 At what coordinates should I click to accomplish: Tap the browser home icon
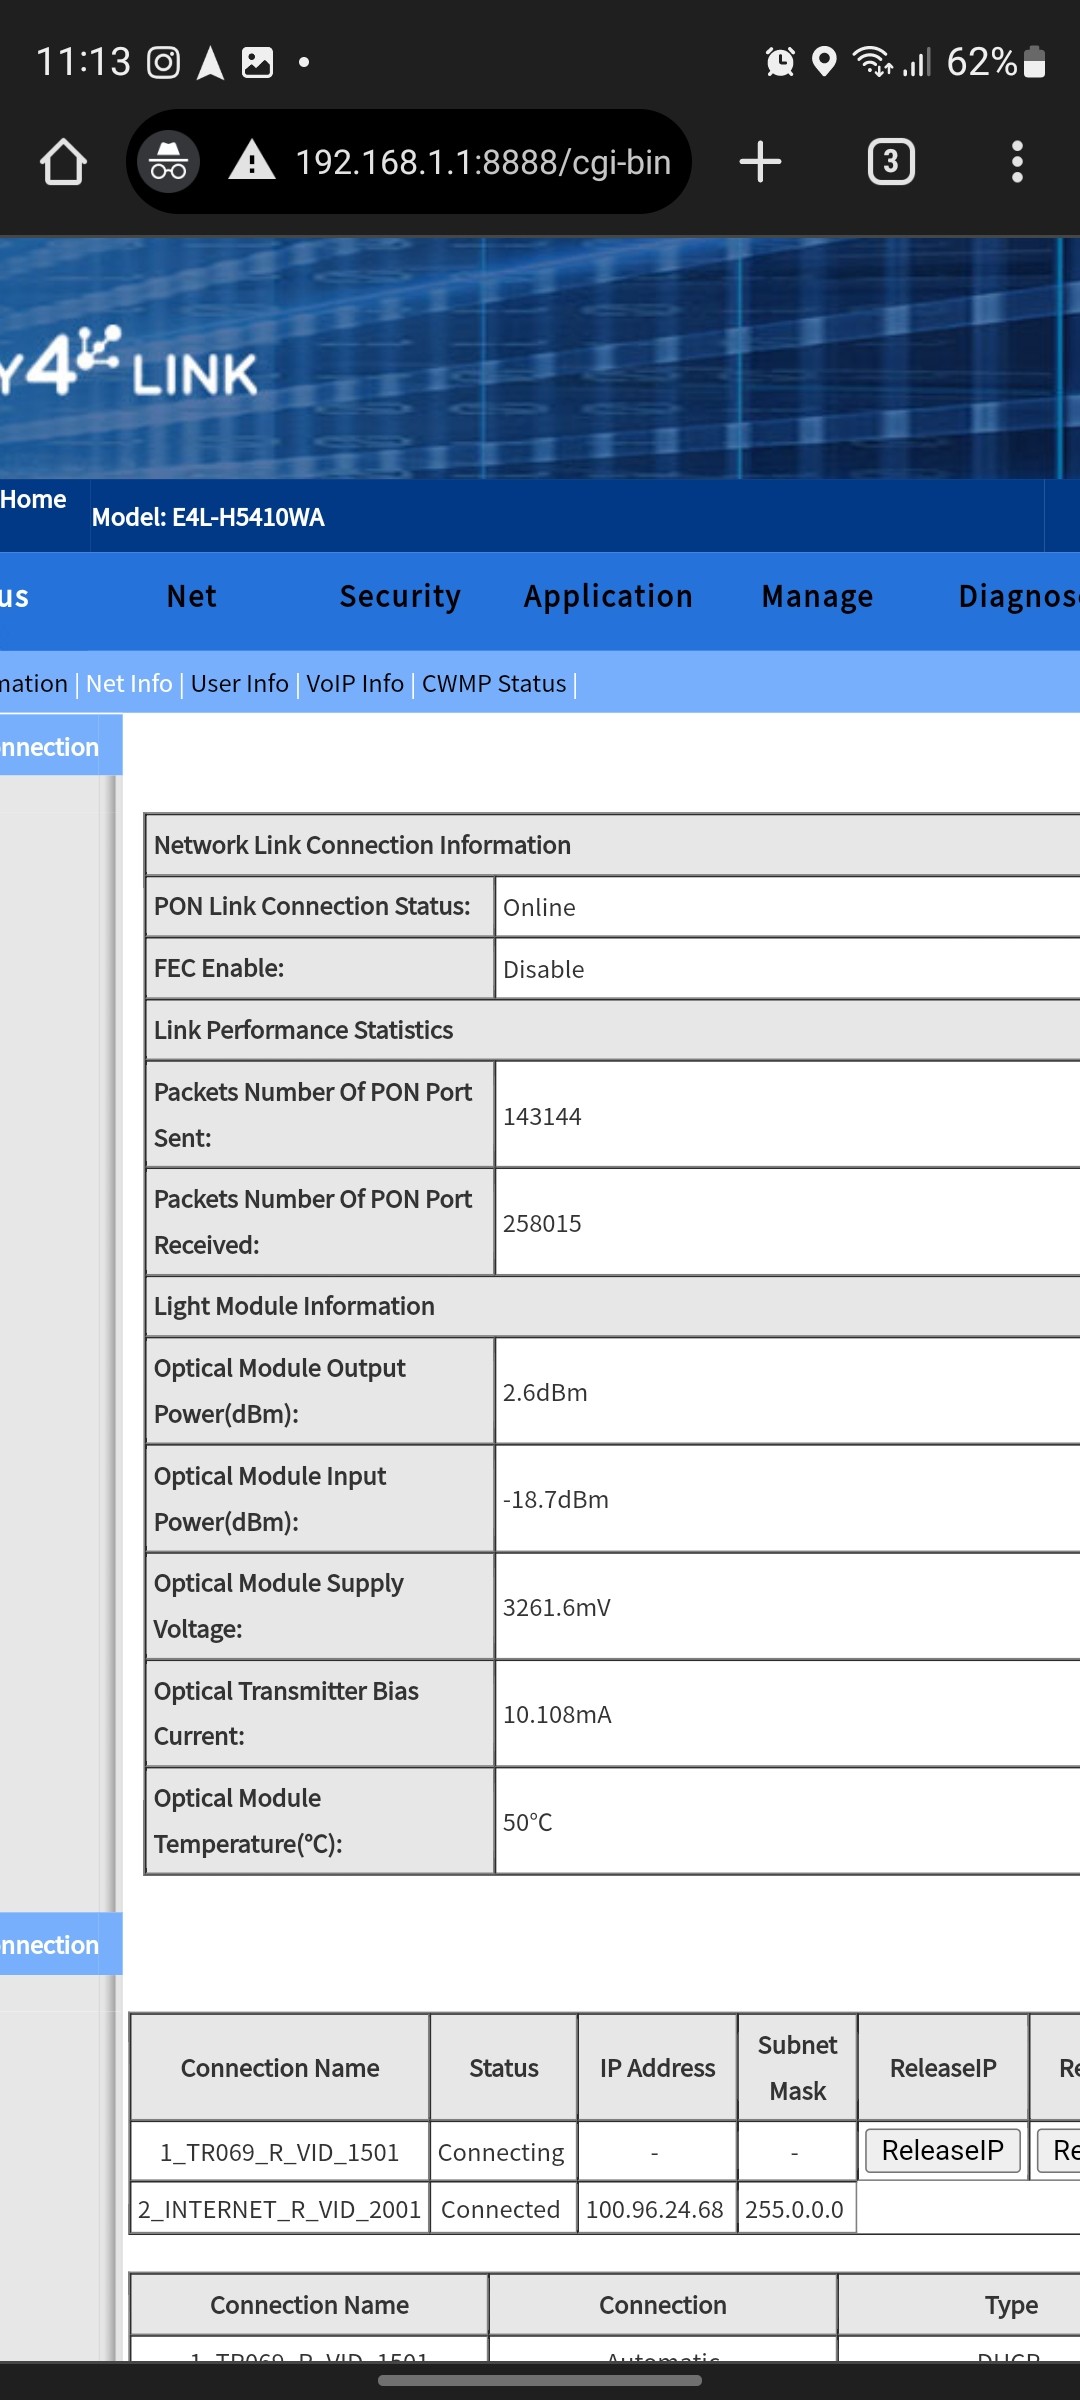63,162
